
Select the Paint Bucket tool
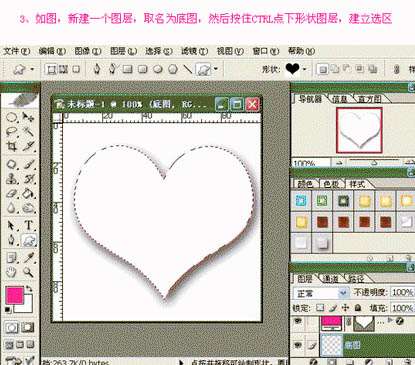[x=29, y=193]
